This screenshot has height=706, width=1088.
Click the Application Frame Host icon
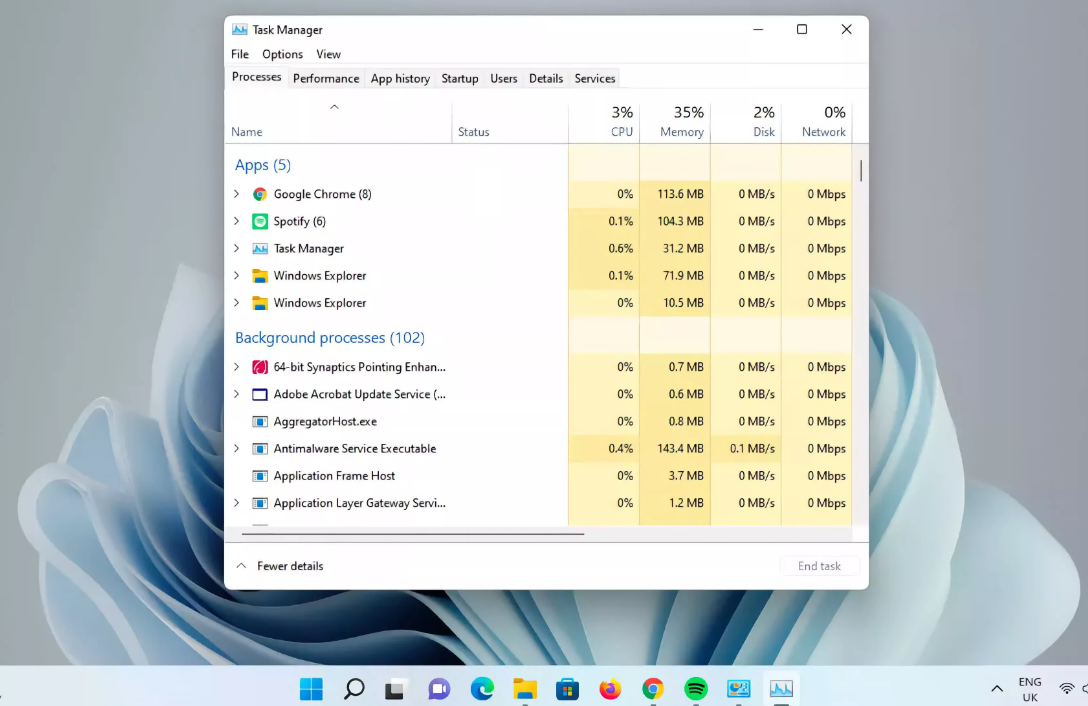point(260,476)
